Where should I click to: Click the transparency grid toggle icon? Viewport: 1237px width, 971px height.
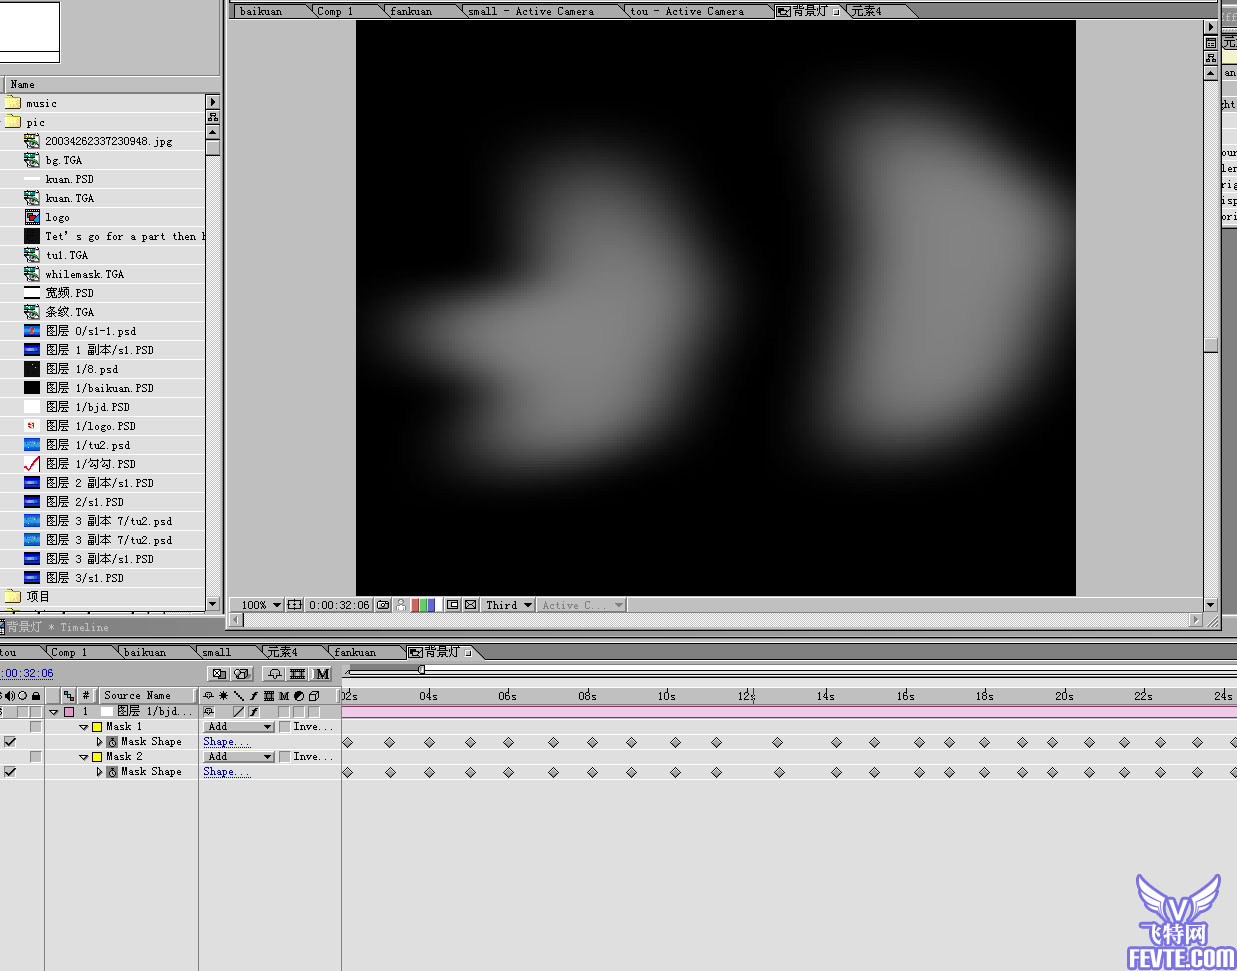(x=471, y=605)
